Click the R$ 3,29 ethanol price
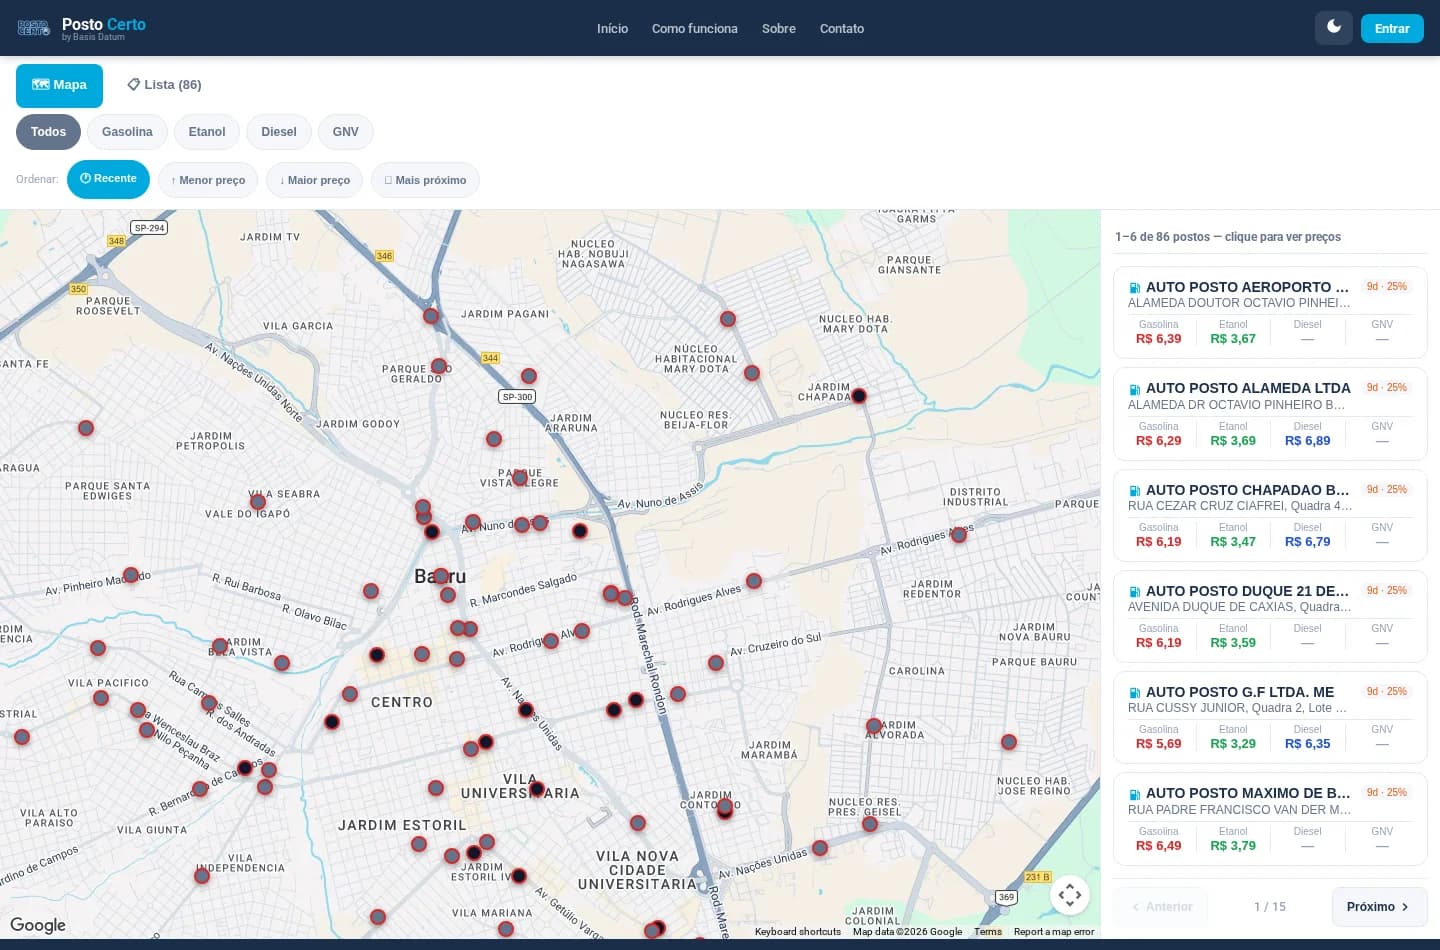The height and width of the screenshot is (950, 1440). click(x=1233, y=744)
